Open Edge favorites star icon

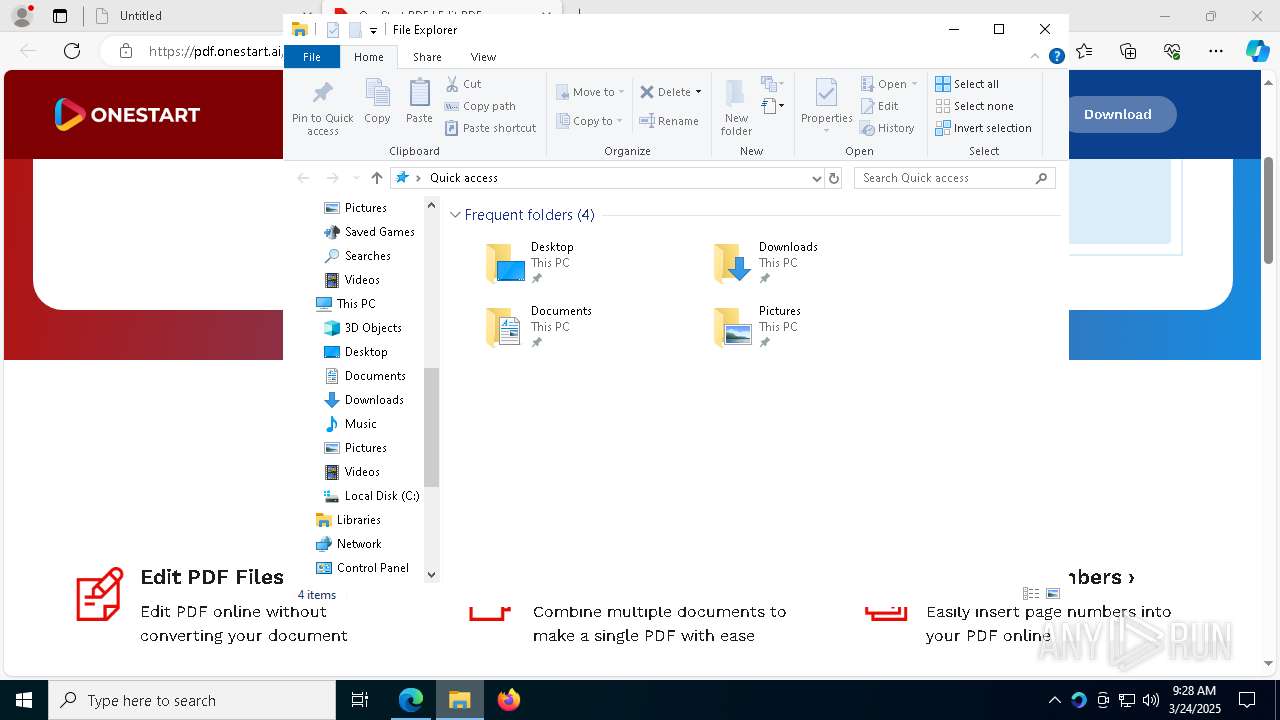point(1084,51)
